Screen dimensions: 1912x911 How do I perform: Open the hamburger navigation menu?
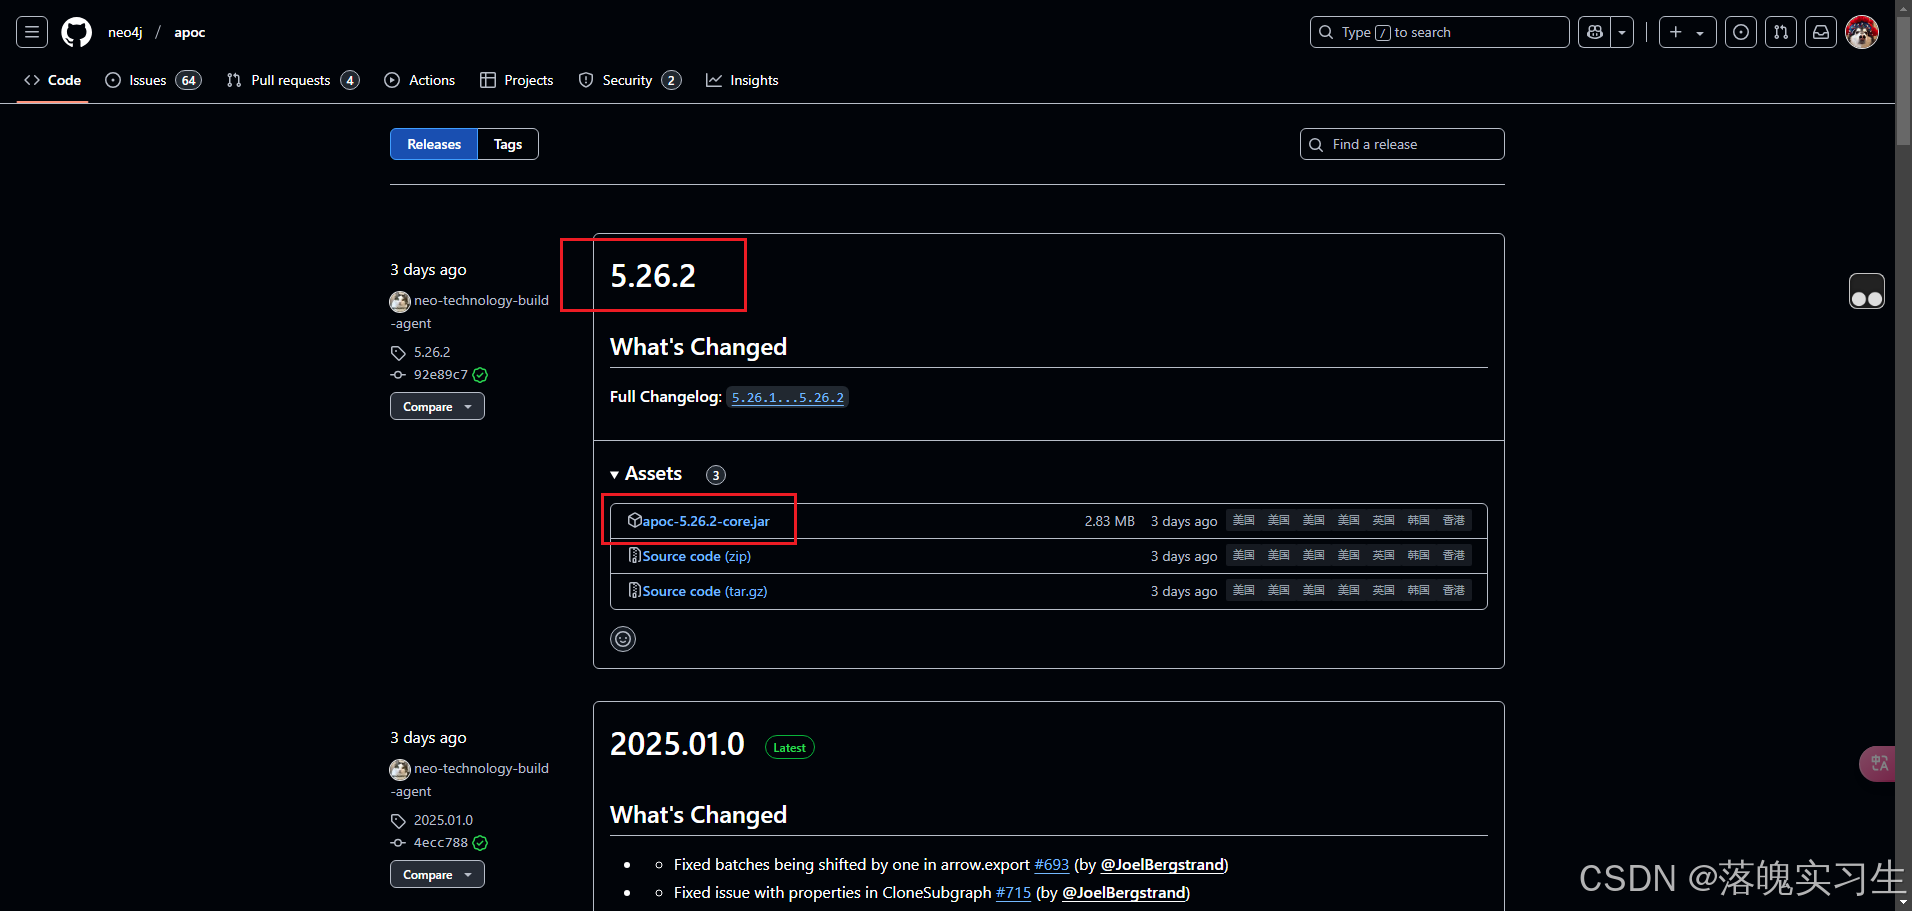pyautogui.click(x=32, y=32)
